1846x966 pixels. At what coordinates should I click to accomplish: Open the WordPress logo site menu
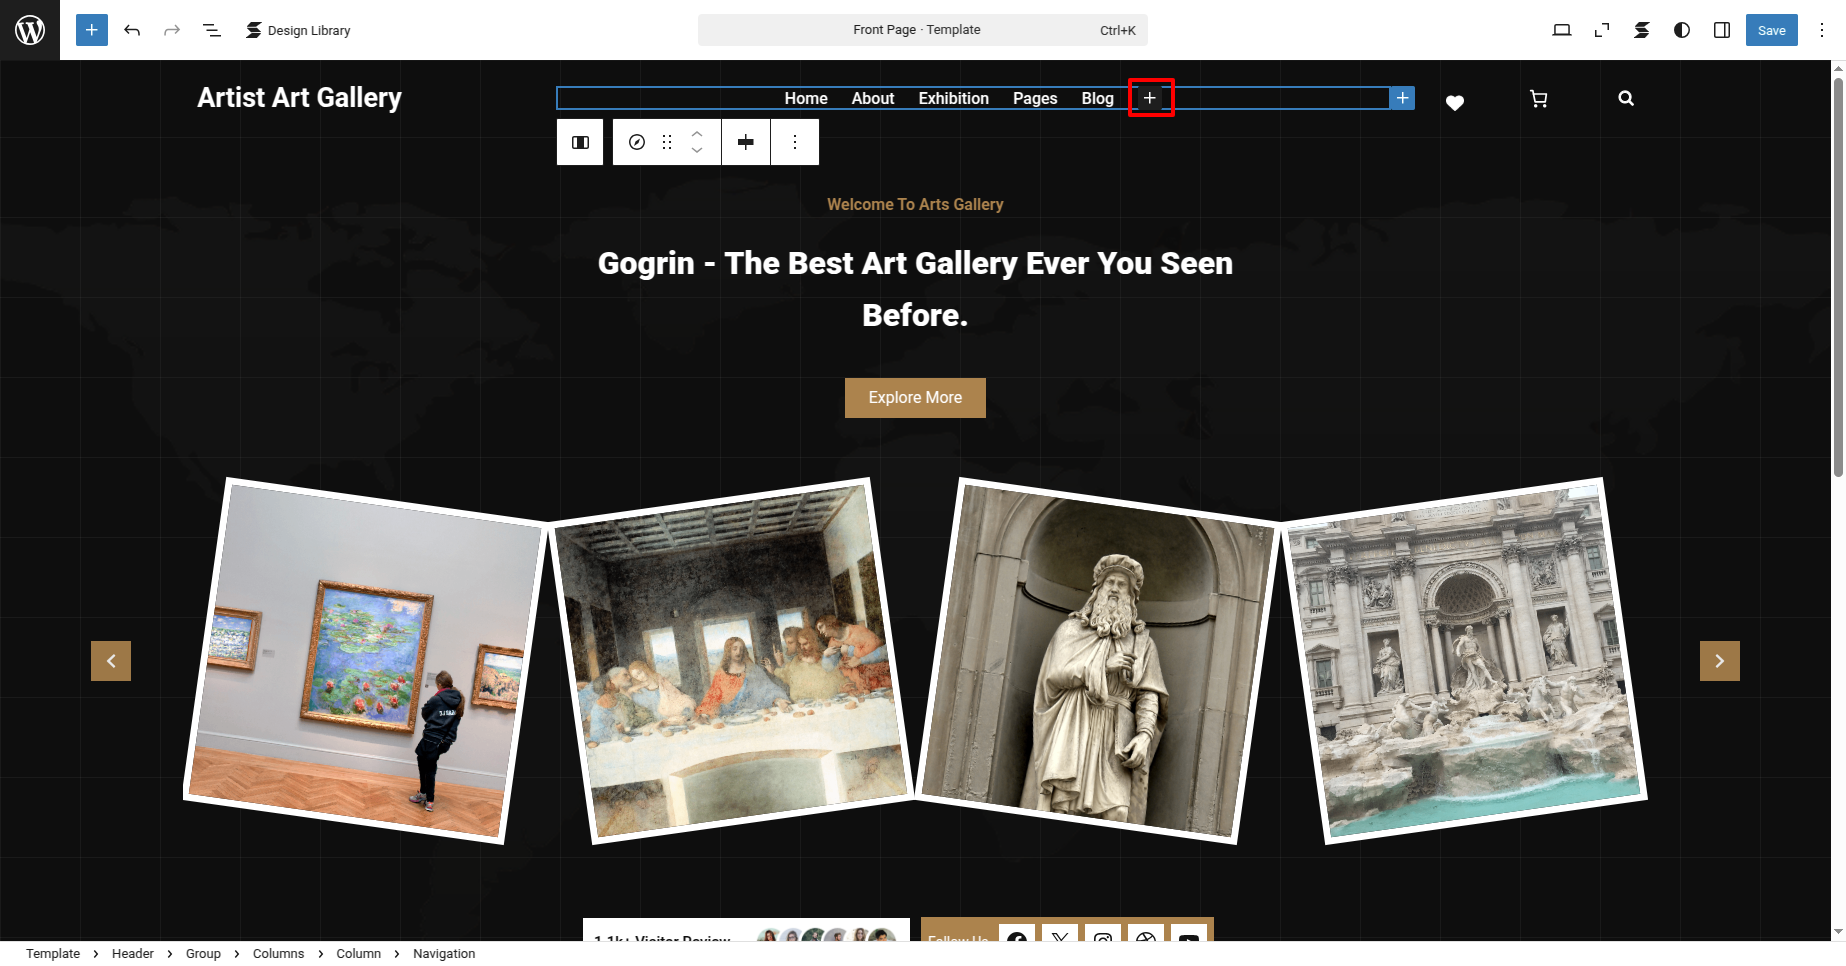point(30,30)
